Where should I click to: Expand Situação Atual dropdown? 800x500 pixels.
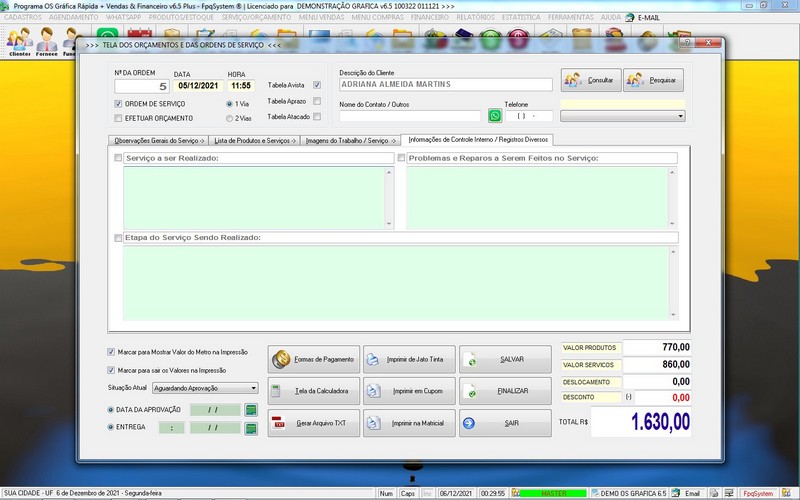pos(253,388)
